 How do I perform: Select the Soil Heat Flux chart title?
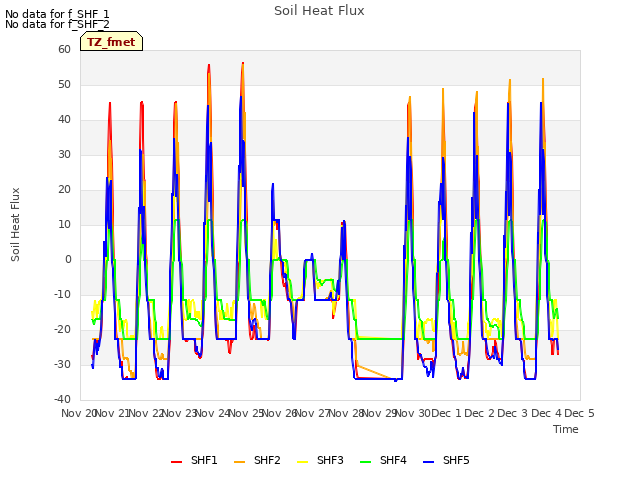click(x=319, y=11)
